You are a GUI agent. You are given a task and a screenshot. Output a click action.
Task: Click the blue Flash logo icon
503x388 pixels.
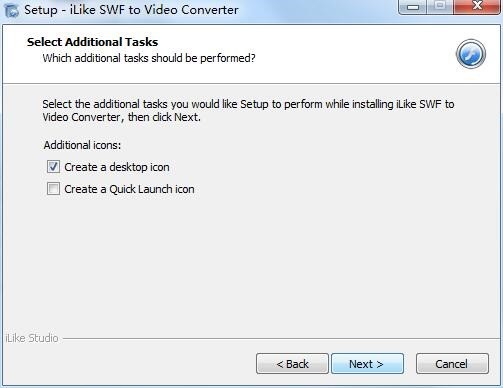[471, 54]
